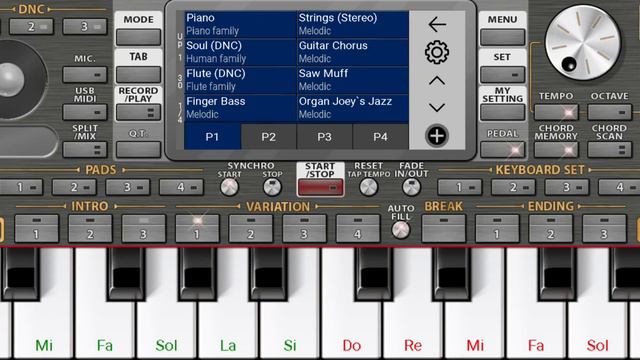Tap the Q.T. button
The height and width of the screenshot is (360, 640).
tap(138, 149)
